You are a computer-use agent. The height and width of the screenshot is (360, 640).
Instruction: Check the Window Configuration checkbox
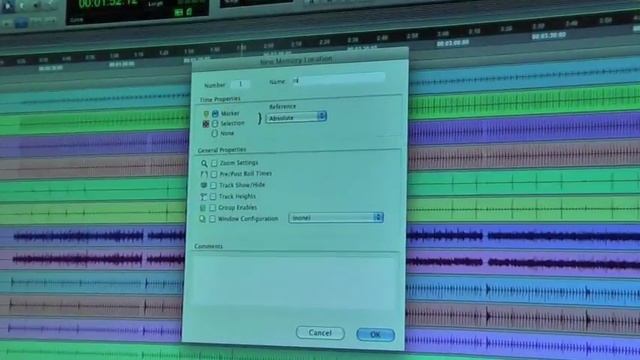[212, 219]
